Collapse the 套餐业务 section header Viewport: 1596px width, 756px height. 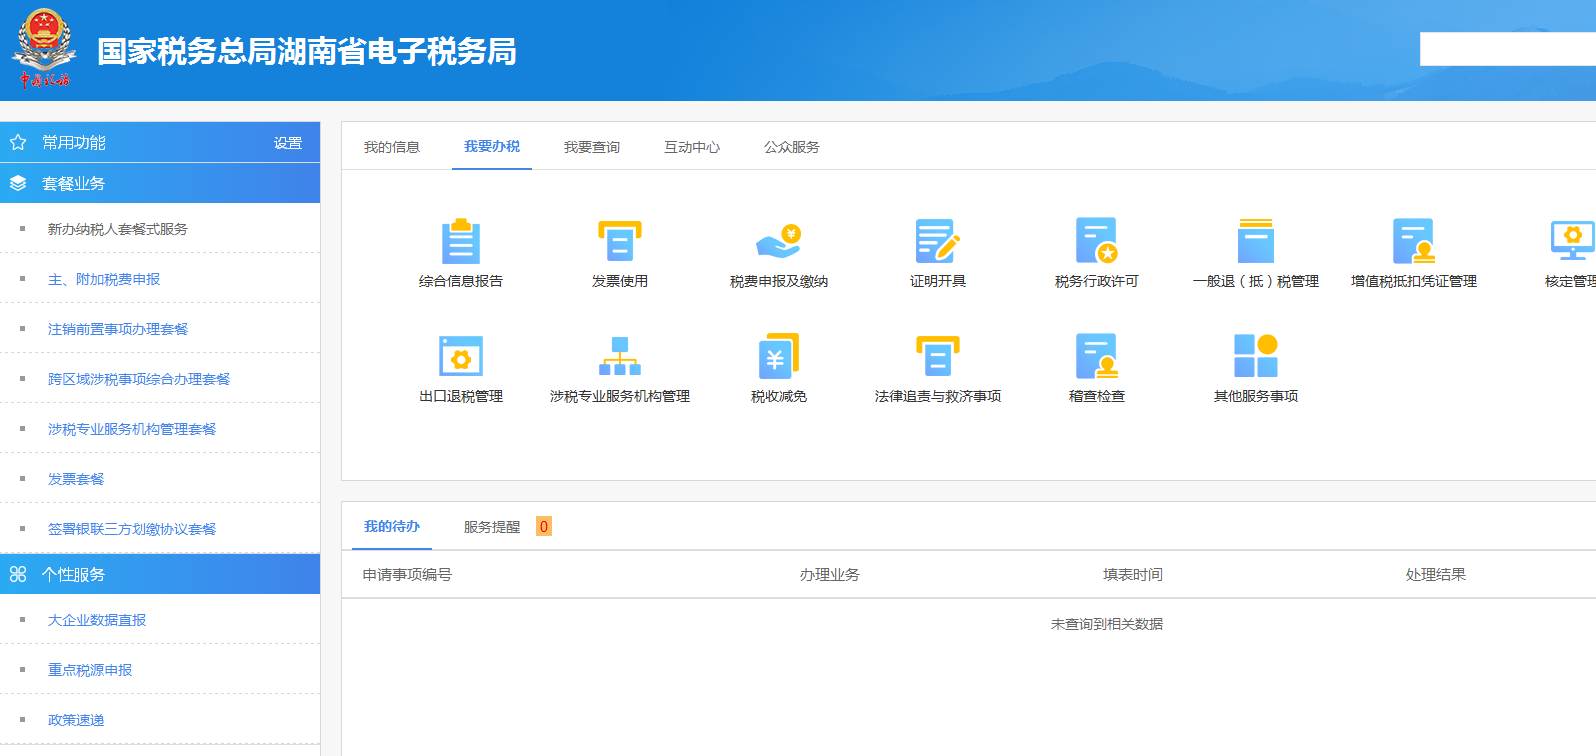click(160, 183)
